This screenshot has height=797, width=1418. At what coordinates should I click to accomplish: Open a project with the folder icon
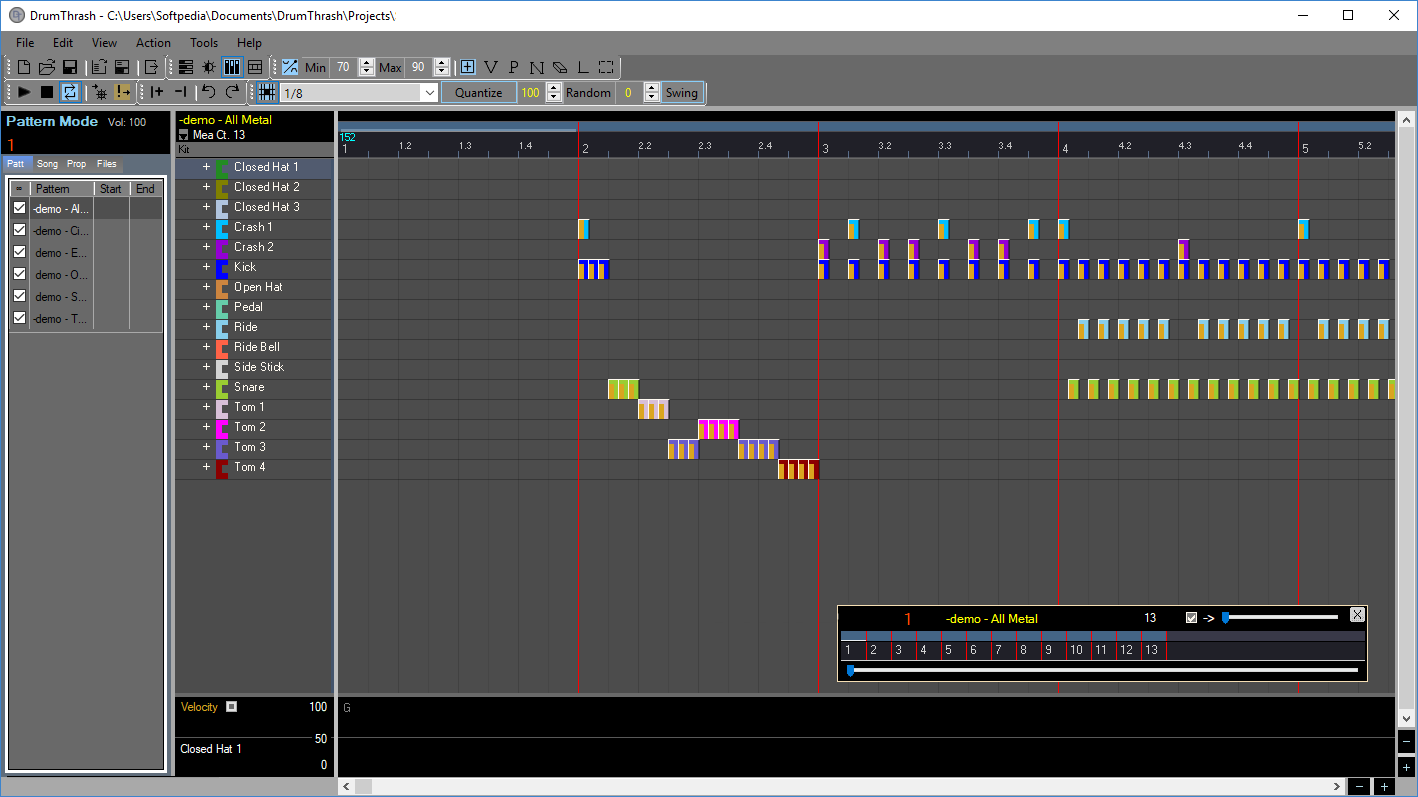pyautogui.click(x=46, y=67)
